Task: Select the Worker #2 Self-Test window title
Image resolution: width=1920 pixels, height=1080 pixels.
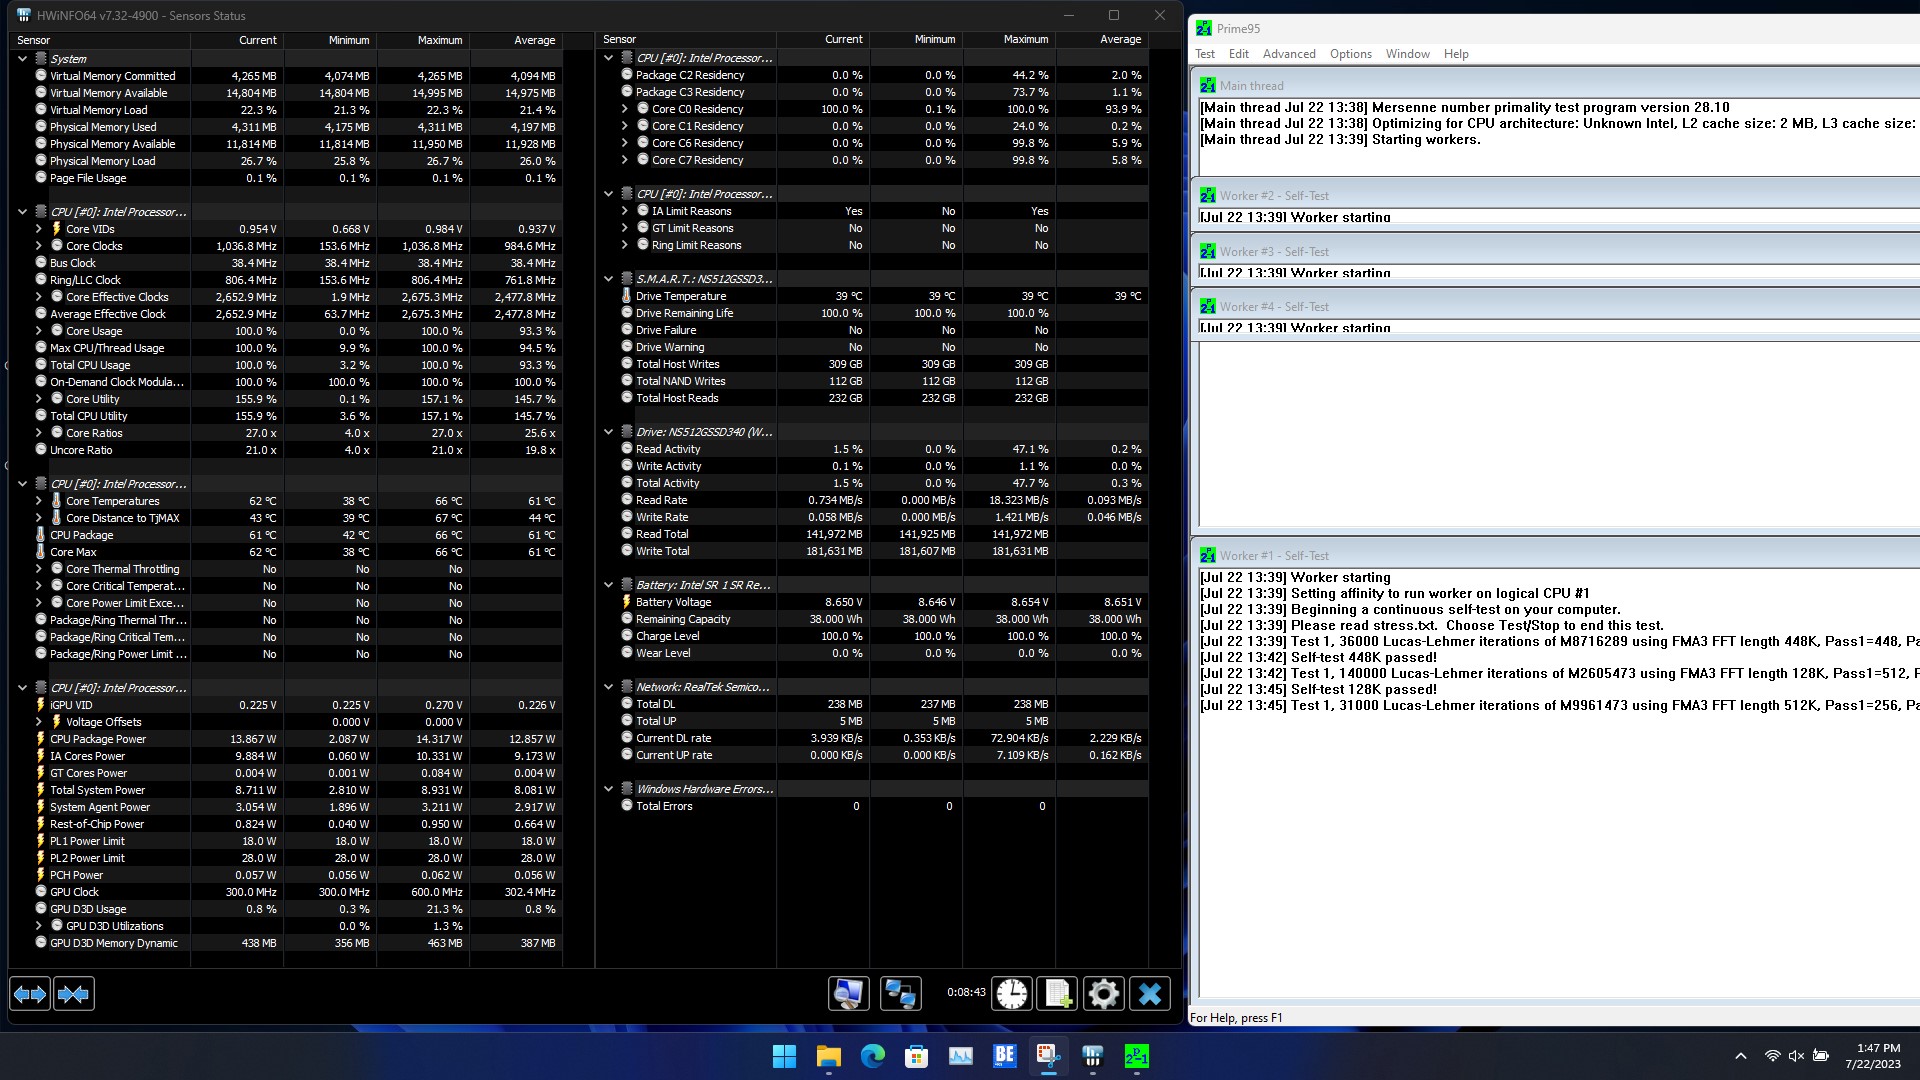Action: (x=1274, y=196)
